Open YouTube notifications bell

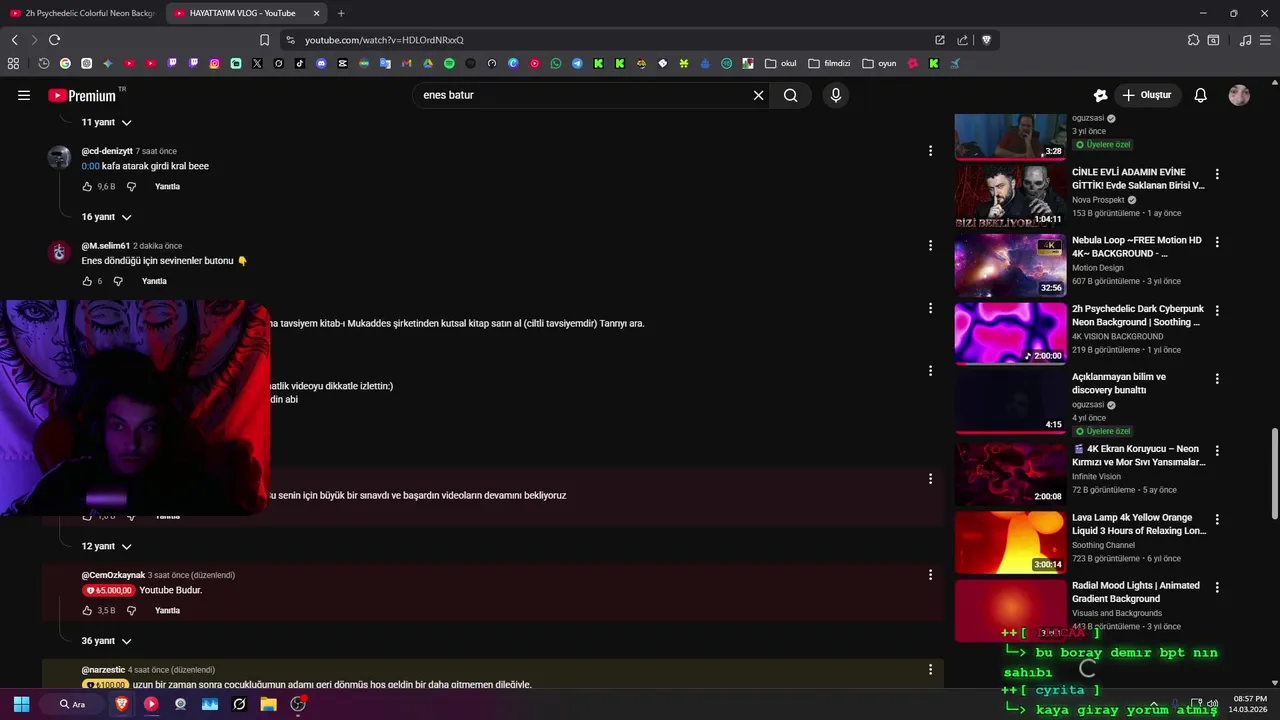pyautogui.click(x=1201, y=95)
